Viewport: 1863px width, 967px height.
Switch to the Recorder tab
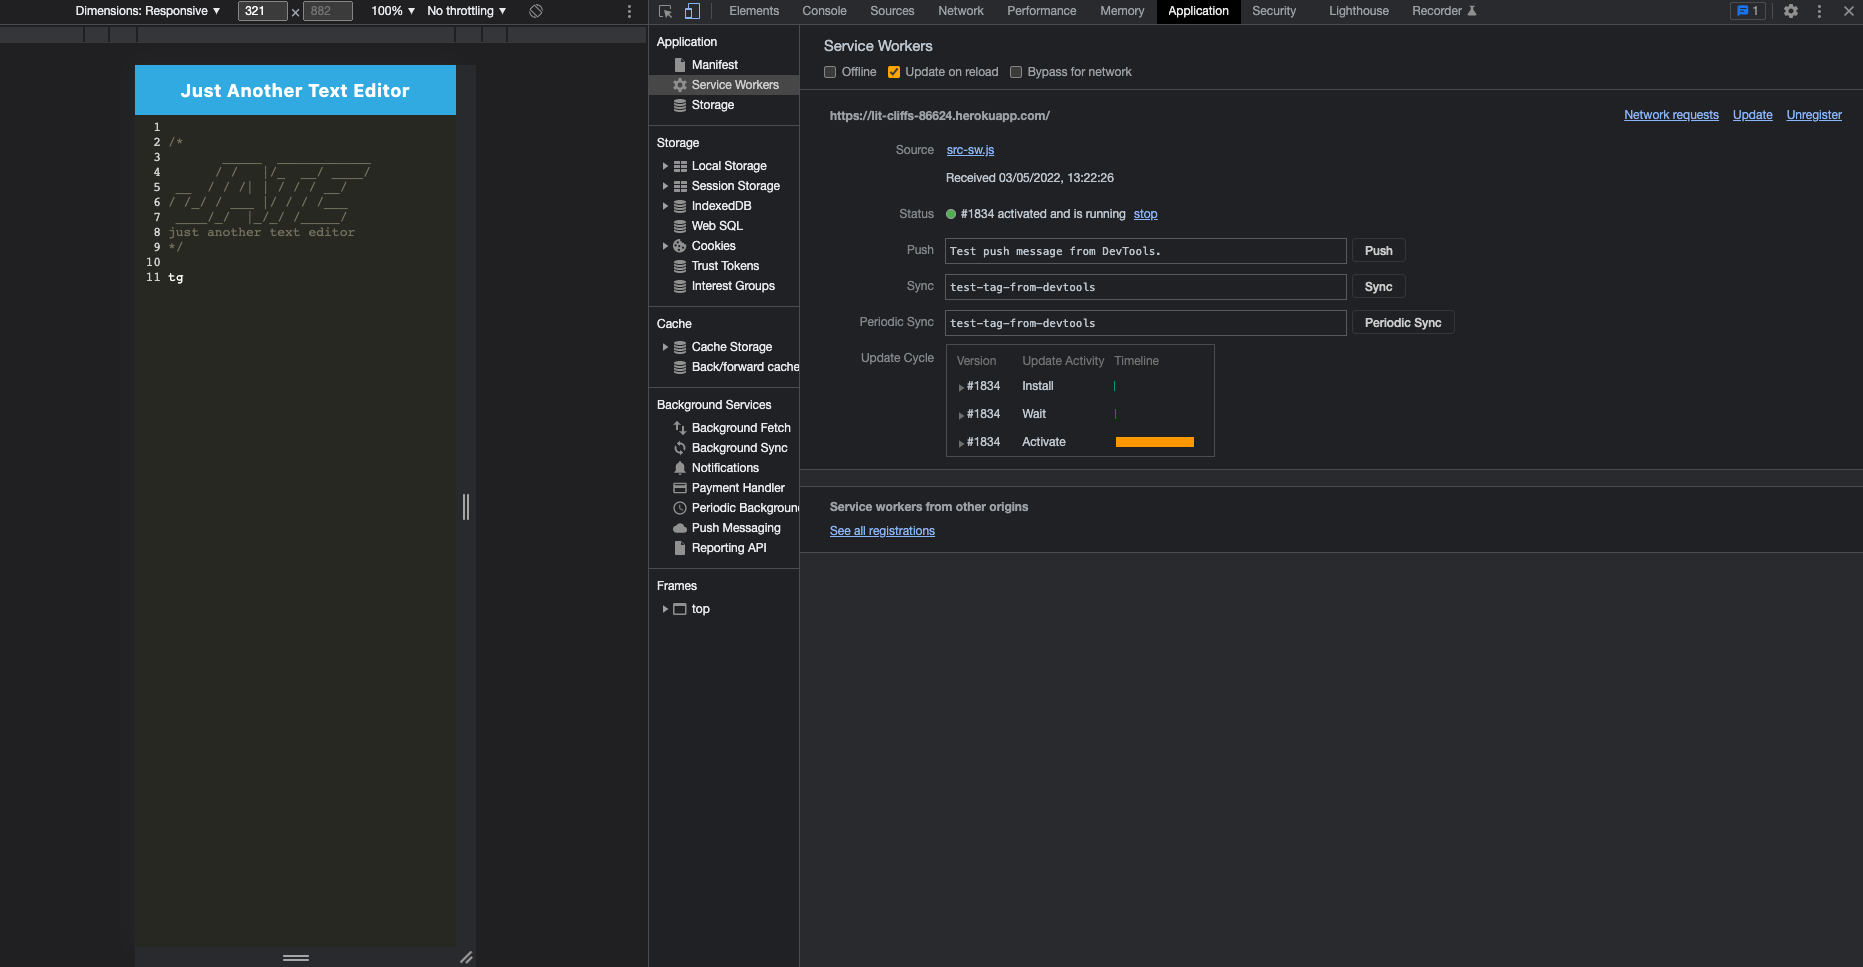point(1444,11)
